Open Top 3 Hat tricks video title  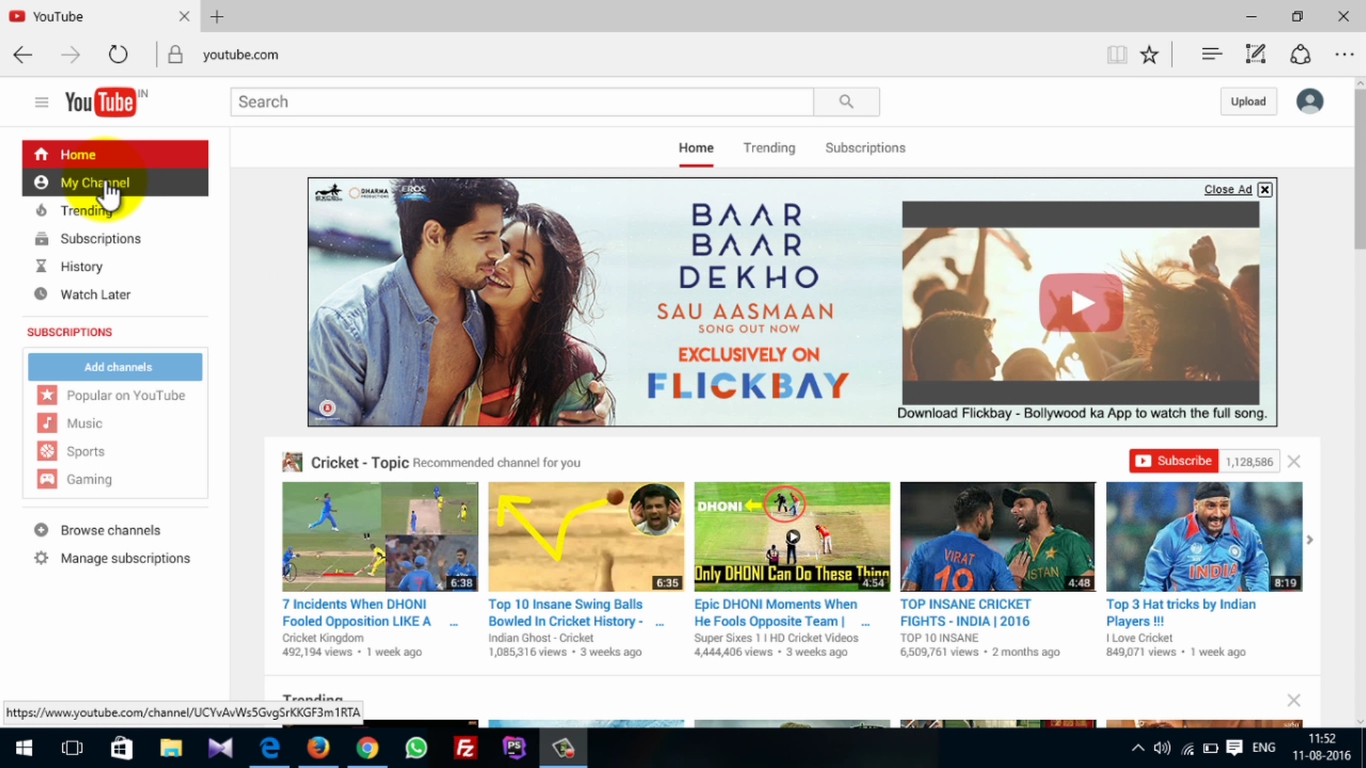(1181, 612)
